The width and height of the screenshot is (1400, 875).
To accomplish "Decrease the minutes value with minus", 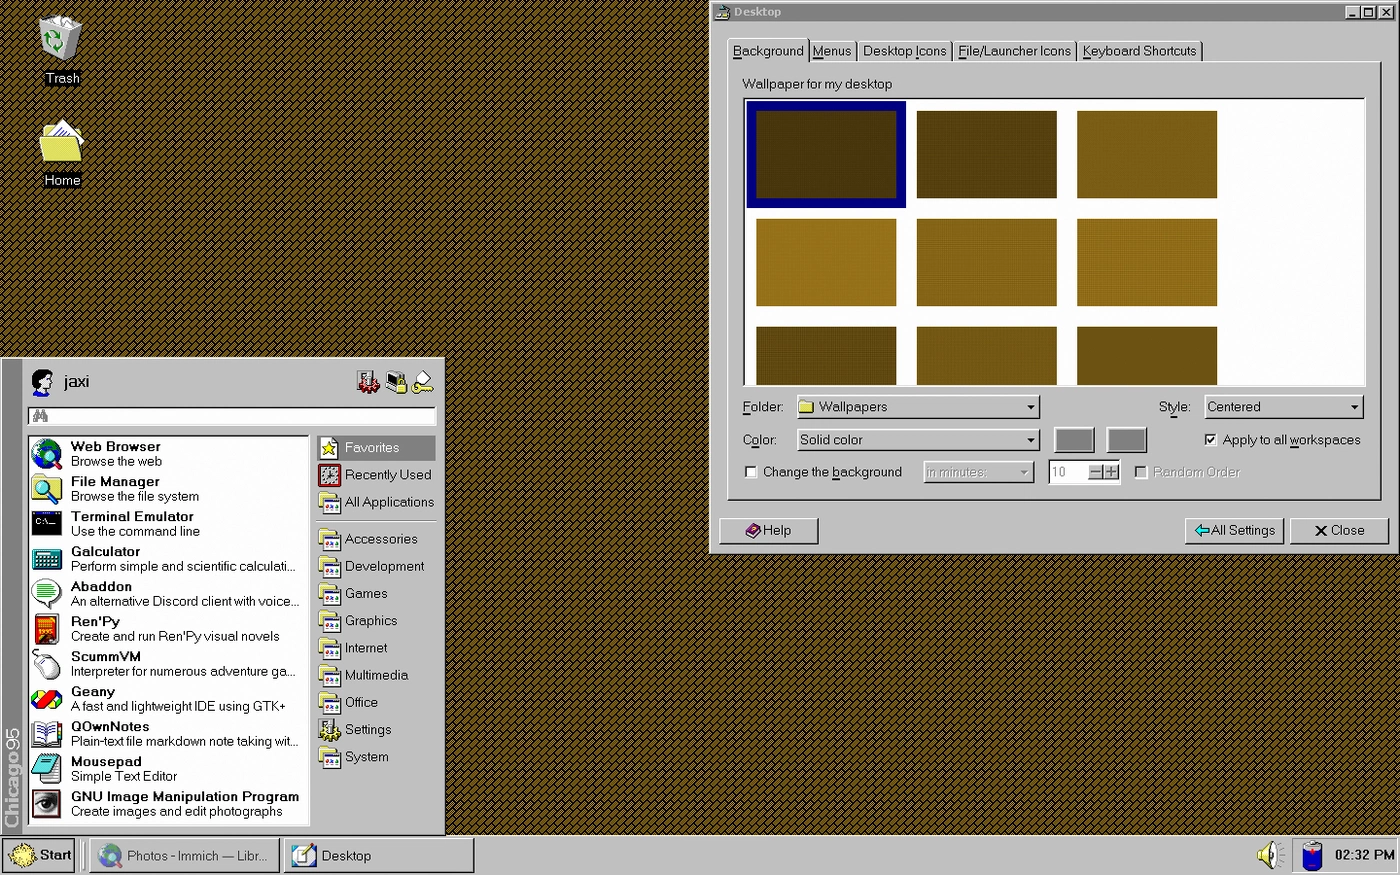I will tap(1095, 472).
